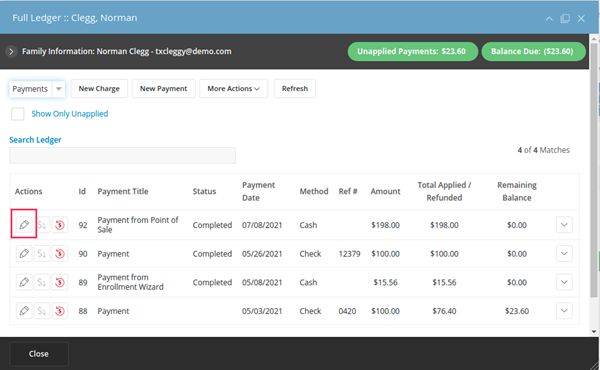Sort by the Remaining Balance column header
The width and height of the screenshot is (600, 370).
[517, 191]
